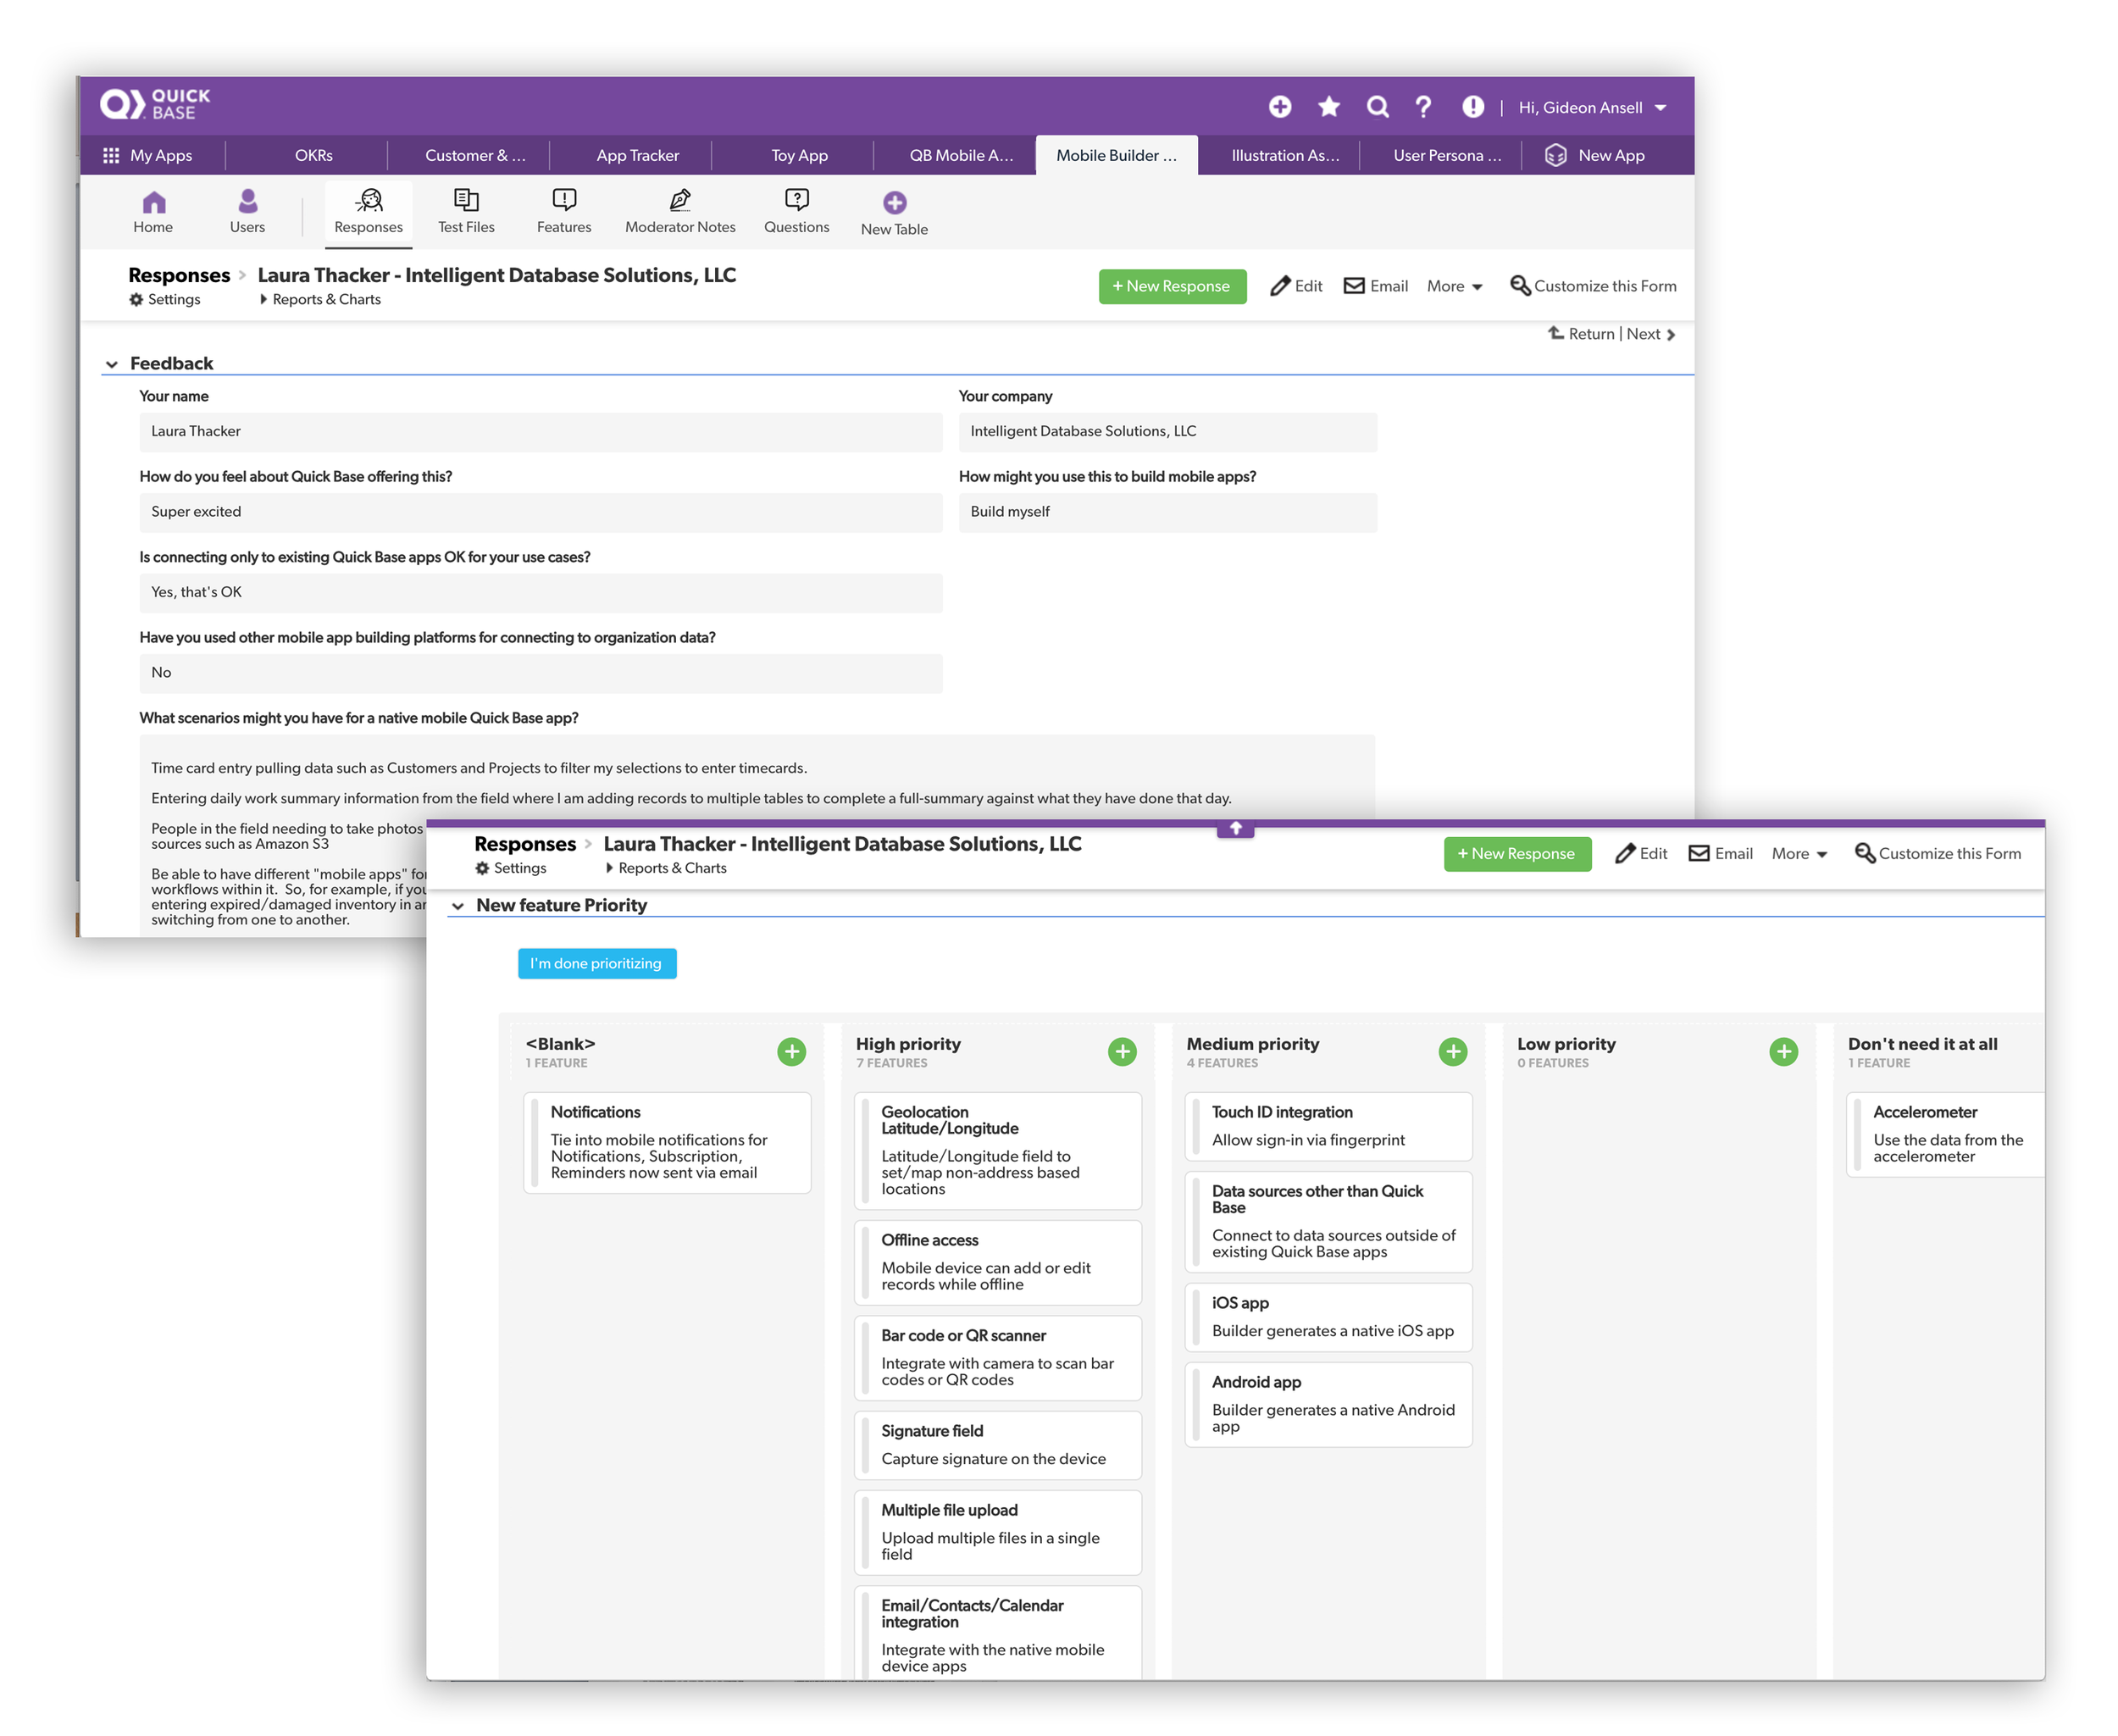The height and width of the screenshot is (1736, 2118).
Task: Add a feature to Low priority column
Action: pyautogui.click(x=1783, y=1051)
